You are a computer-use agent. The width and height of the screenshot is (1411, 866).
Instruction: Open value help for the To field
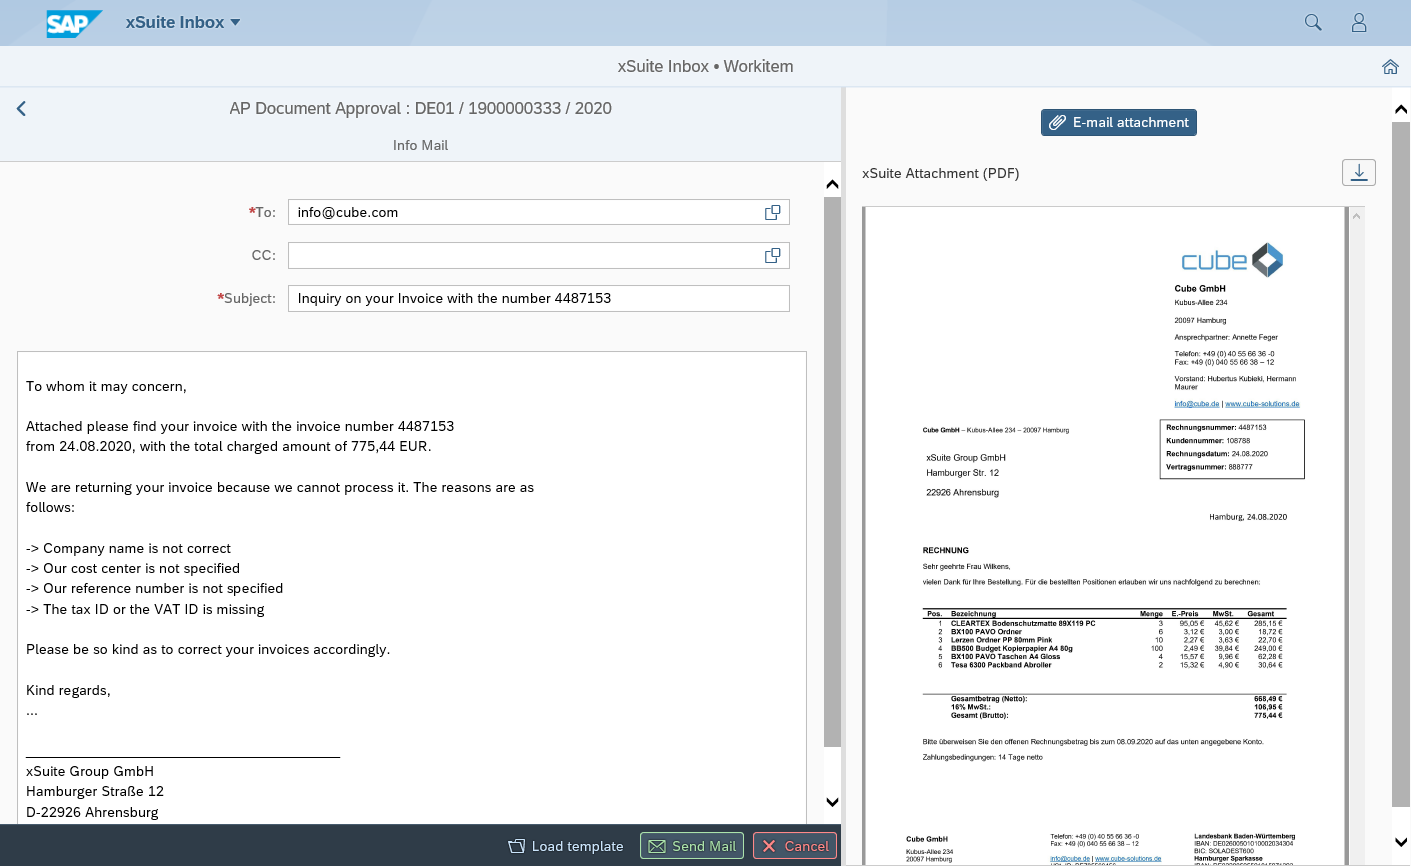[x=772, y=212]
